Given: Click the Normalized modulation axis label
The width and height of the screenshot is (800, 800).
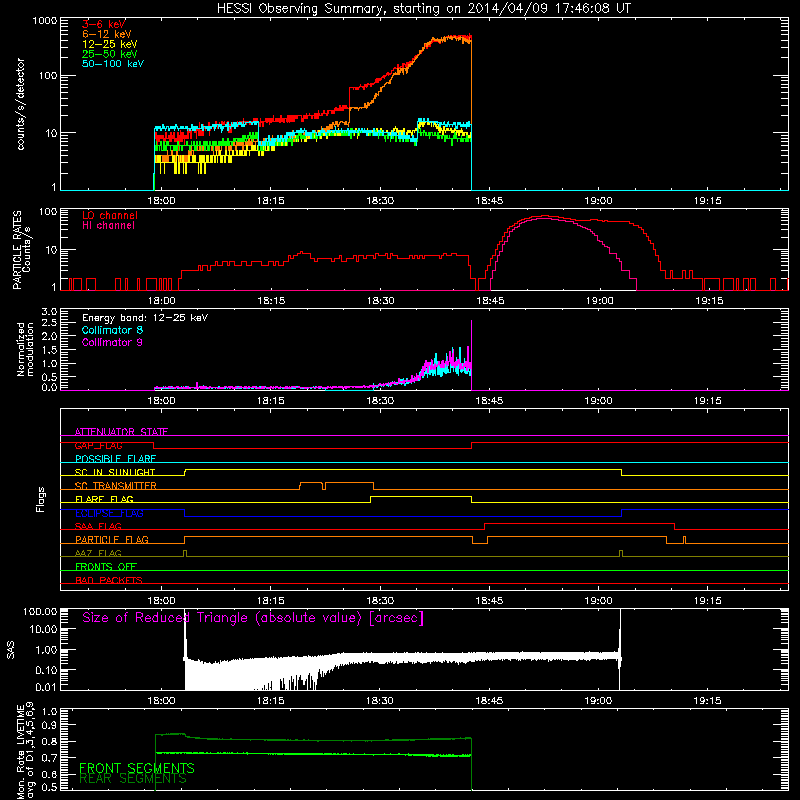Looking at the screenshot, I should point(25,349).
